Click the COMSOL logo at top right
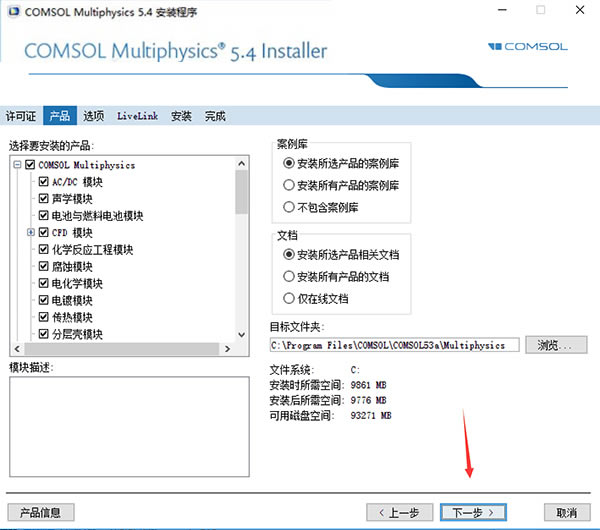The width and height of the screenshot is (600, 530). point(528,47)
